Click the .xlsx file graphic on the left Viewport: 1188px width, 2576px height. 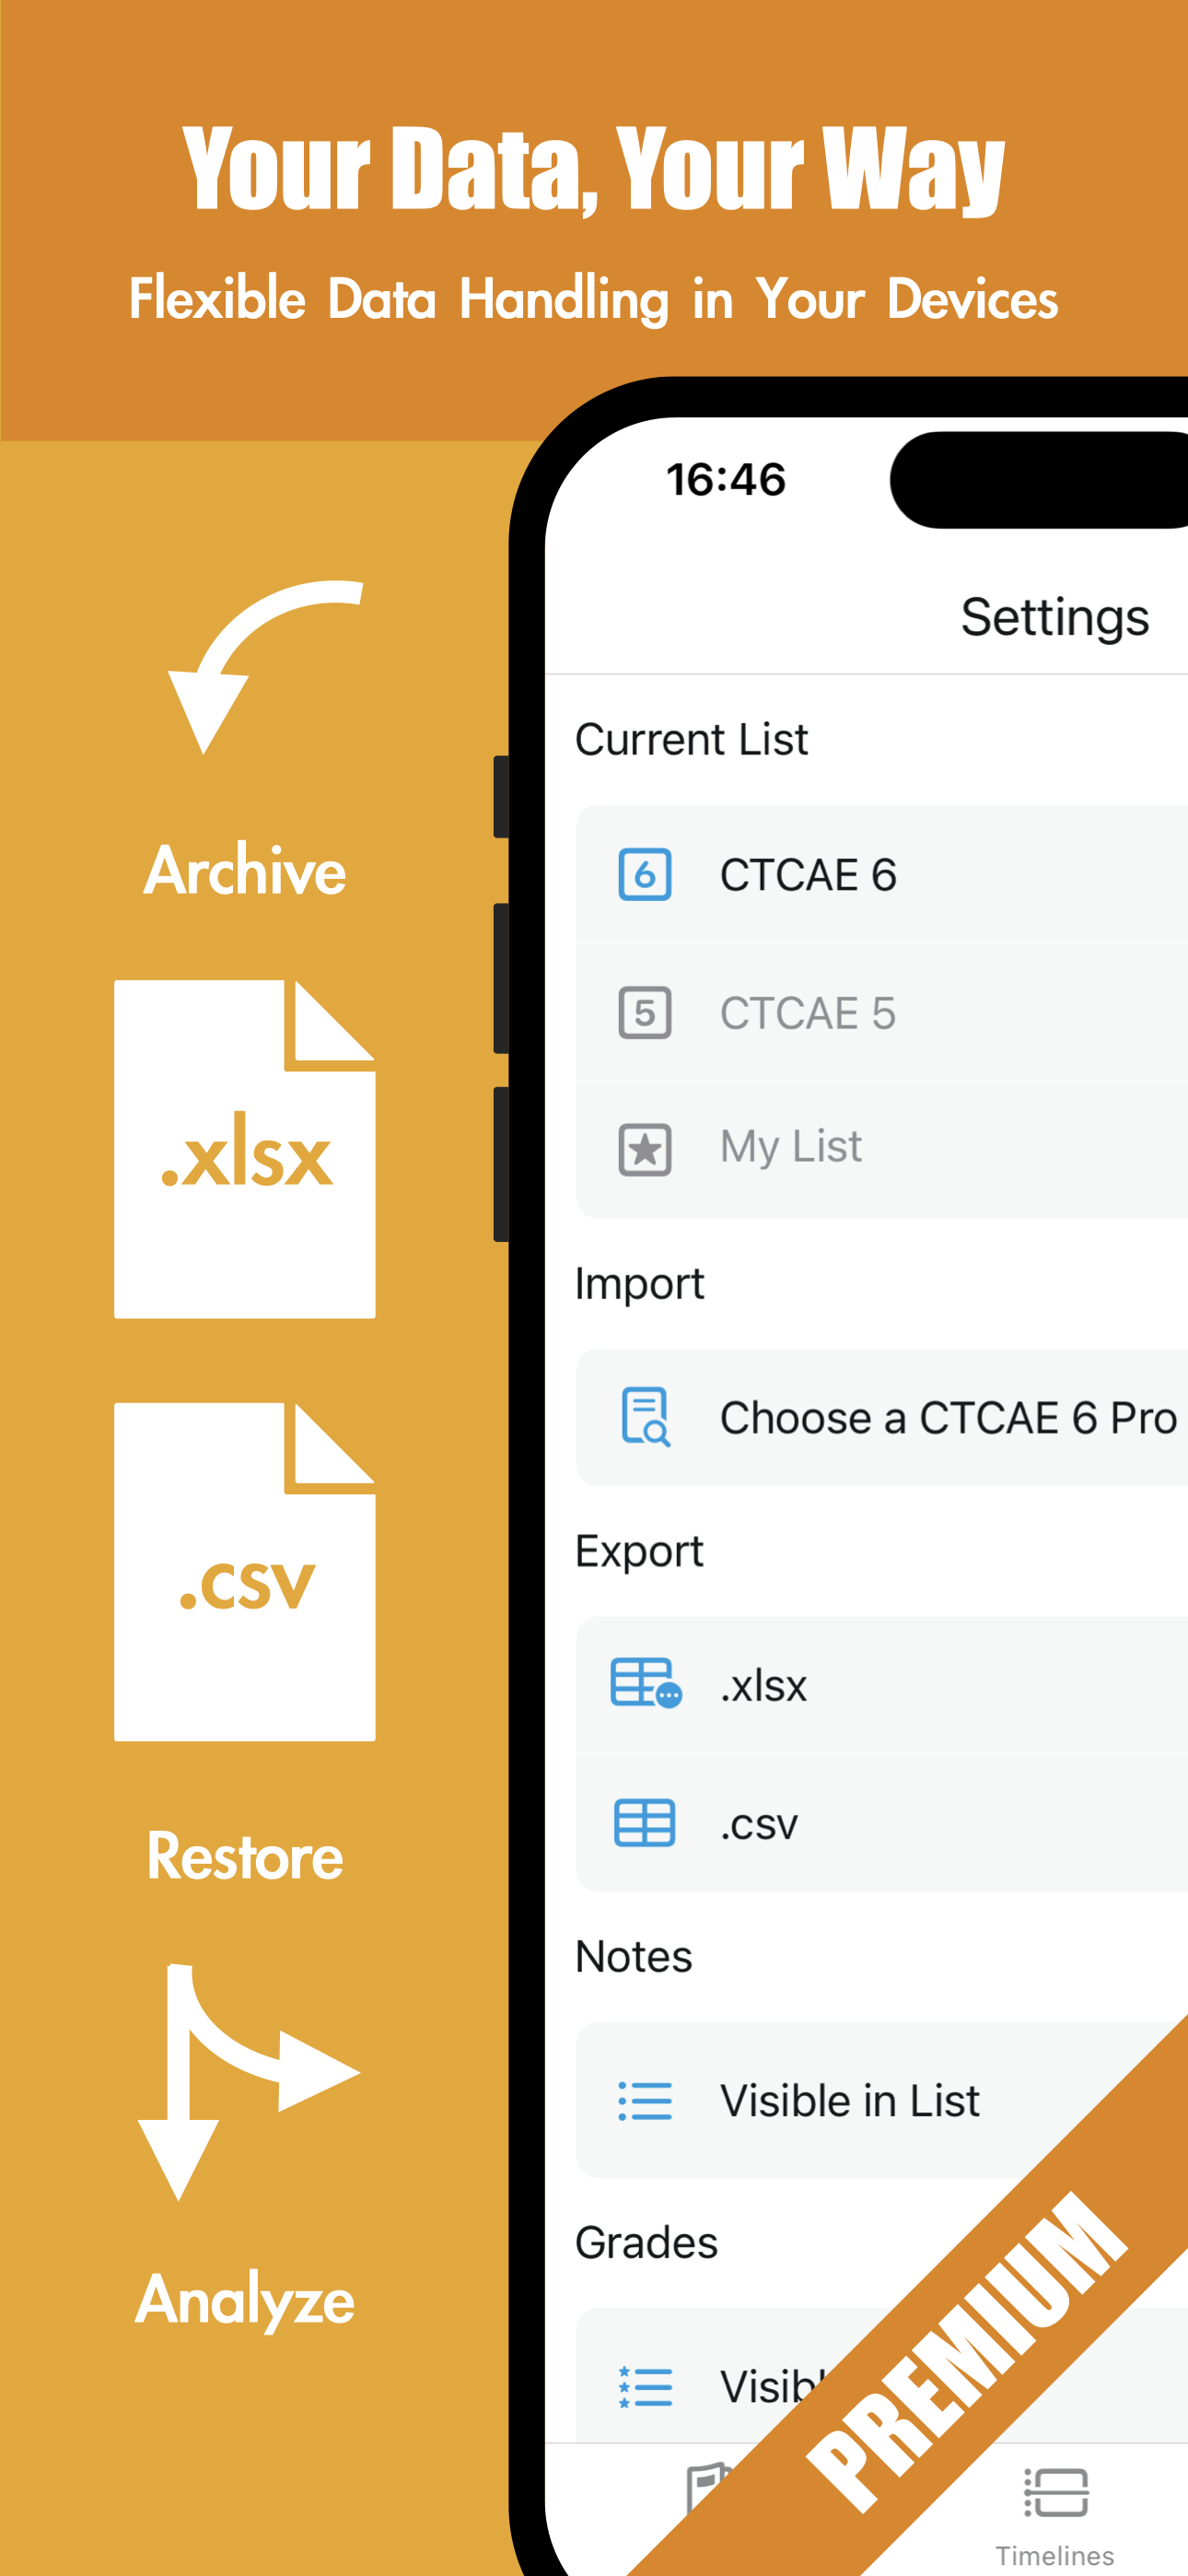243,1150
